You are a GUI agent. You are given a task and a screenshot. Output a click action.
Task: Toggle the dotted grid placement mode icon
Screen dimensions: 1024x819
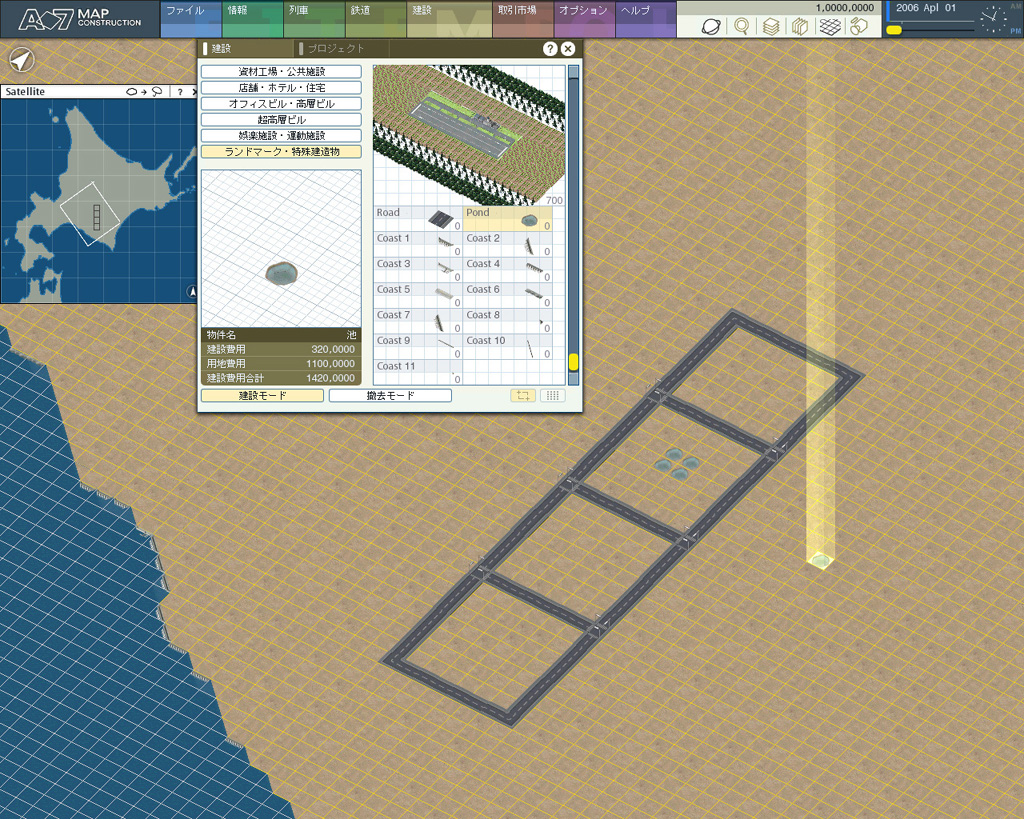coord(552,395)
